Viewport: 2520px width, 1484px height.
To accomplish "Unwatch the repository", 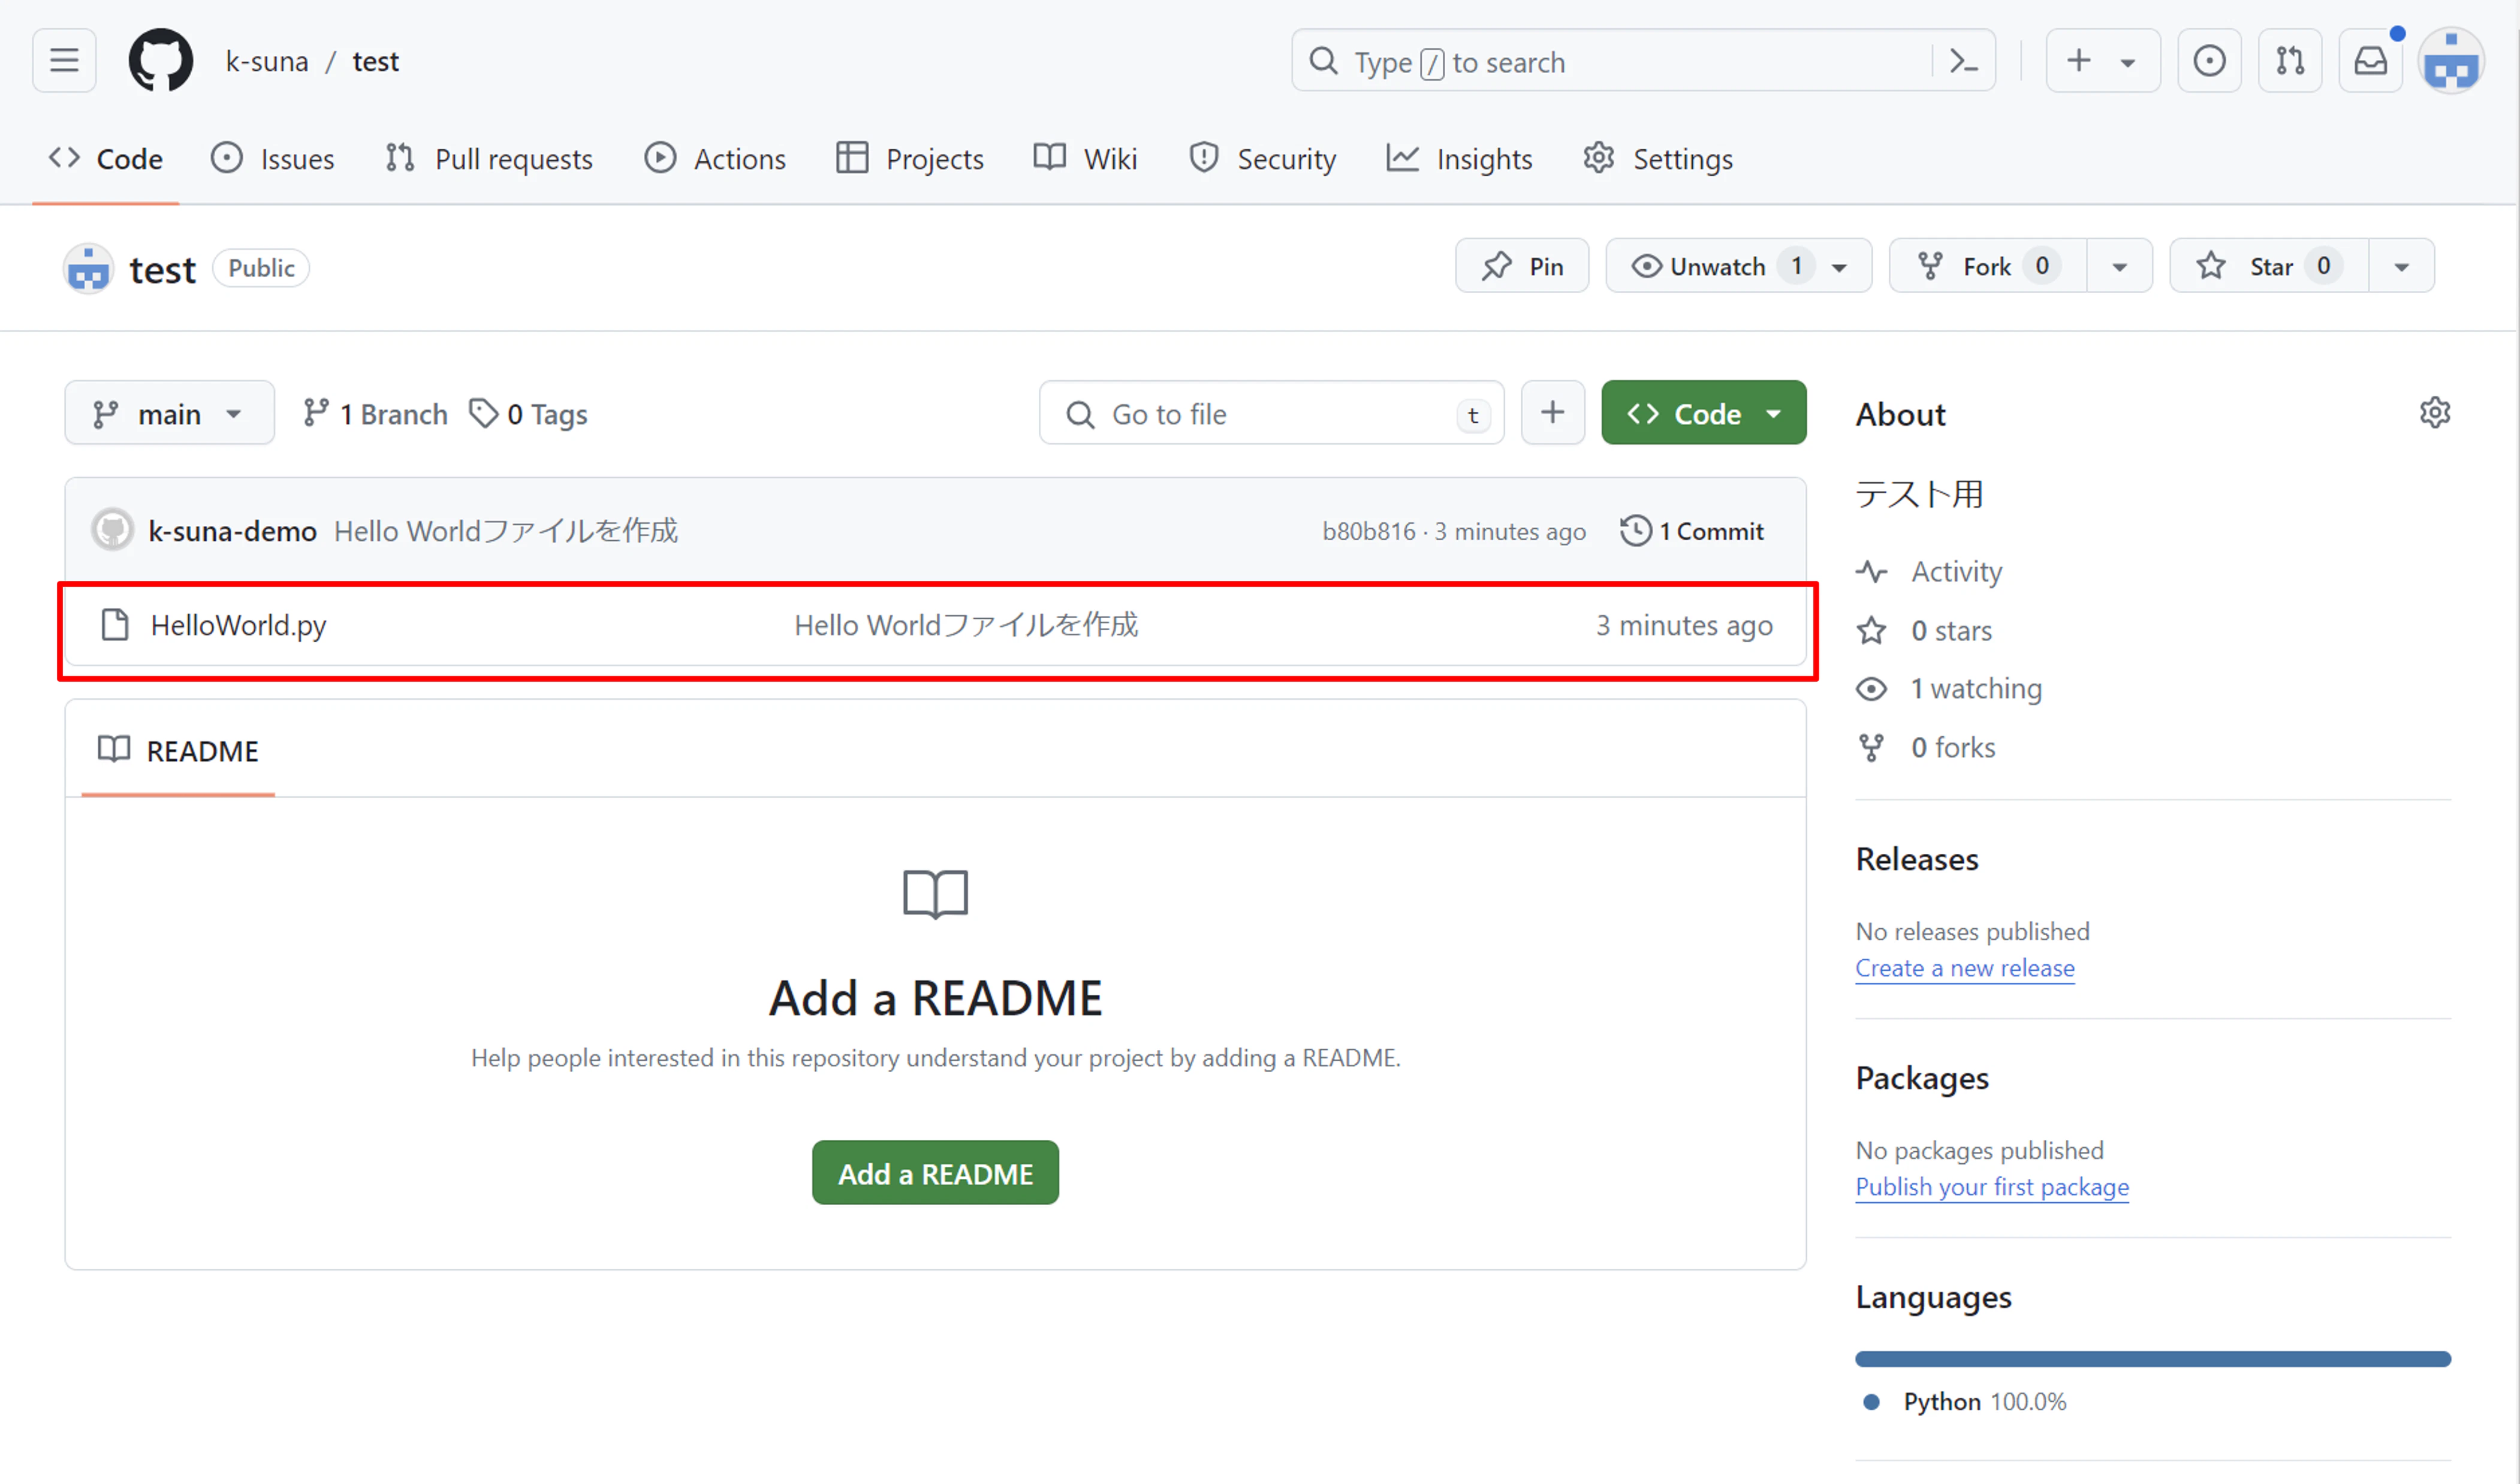I will point(1738,266).
